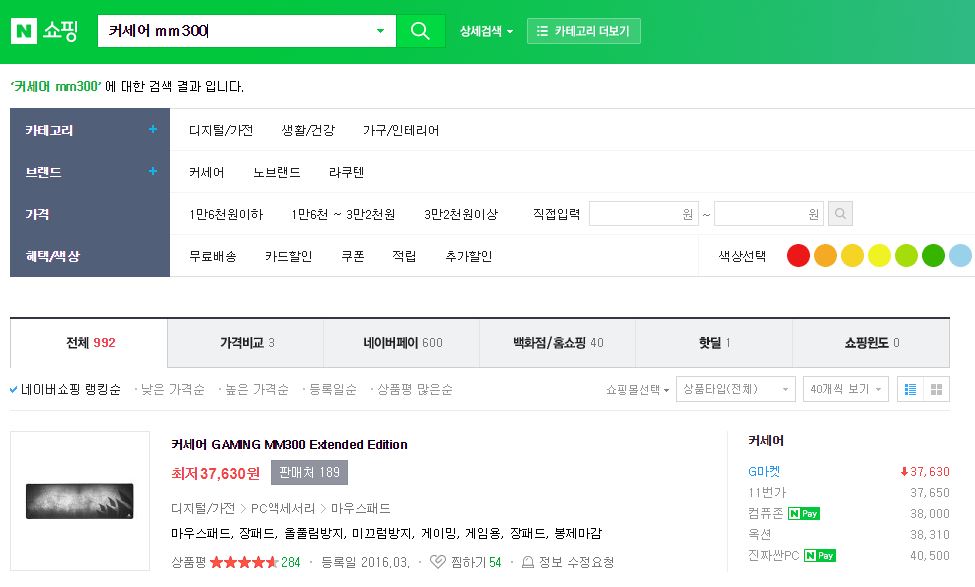Screen dimensions: 975x587
Task: Open the 옥션 seller link
Action: click(759, 535)
